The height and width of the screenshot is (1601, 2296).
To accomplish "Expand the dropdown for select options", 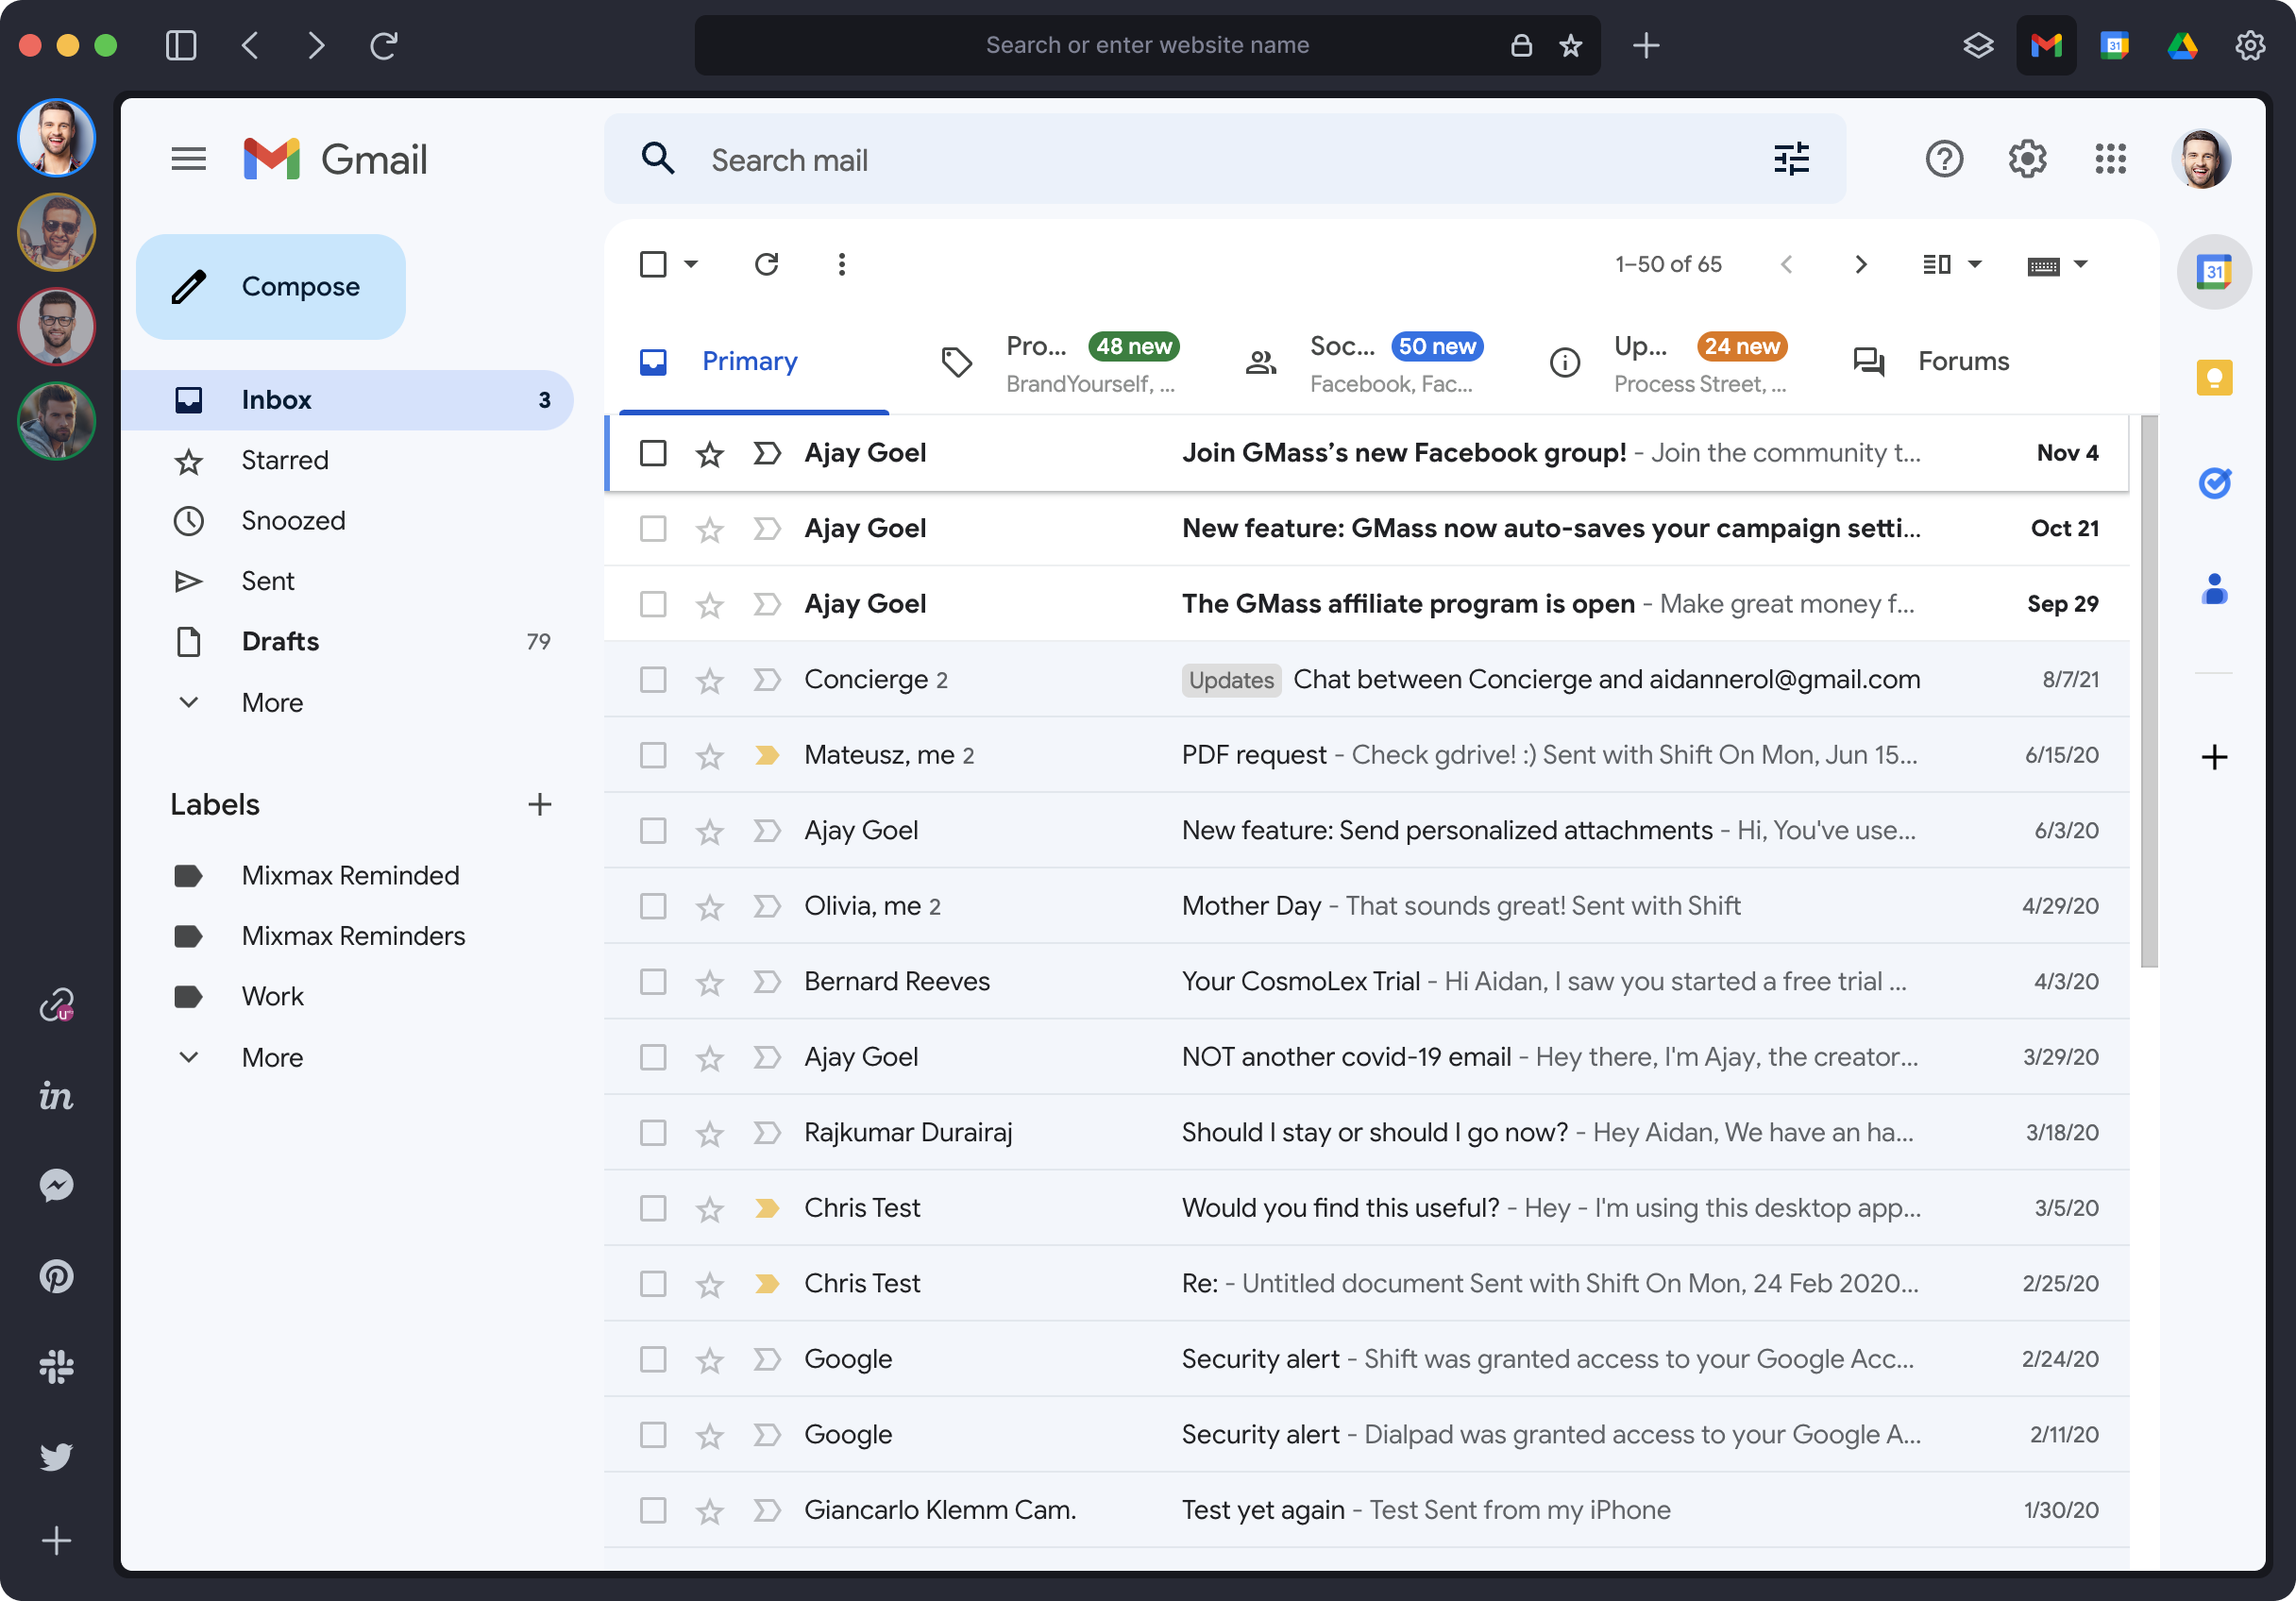I will pyautogui.click(x=687, y=263).
